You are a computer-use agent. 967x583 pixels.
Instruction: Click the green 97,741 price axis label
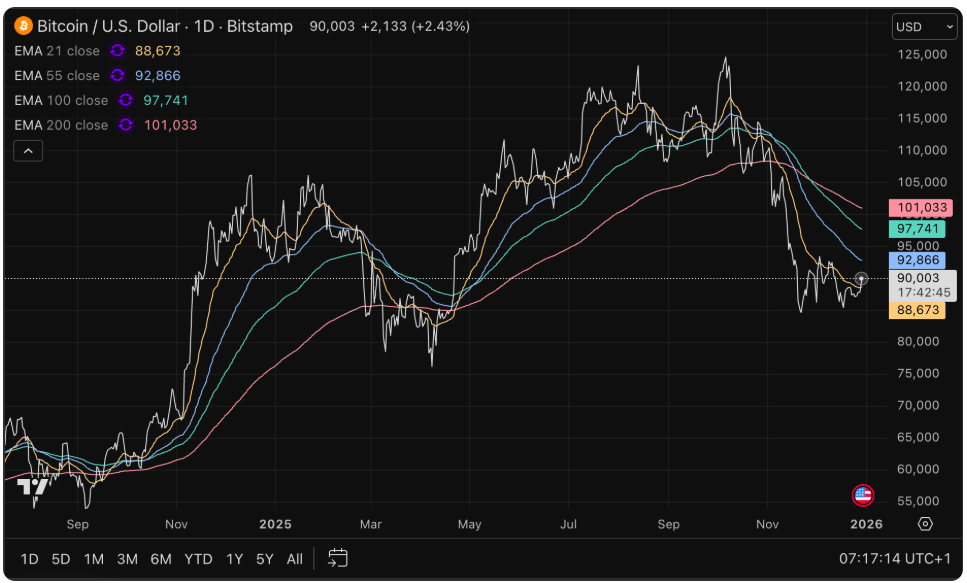pyautogui.click(x=917, y=229)
